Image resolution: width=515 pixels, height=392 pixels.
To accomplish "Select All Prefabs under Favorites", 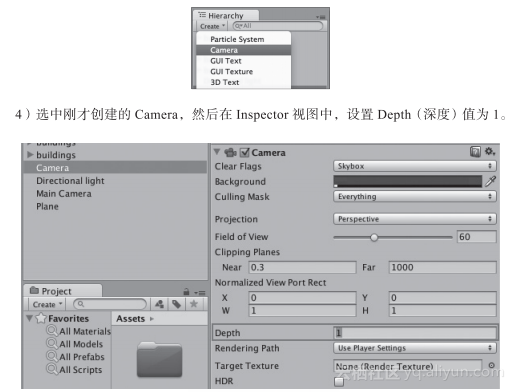I will pyautogui.click(x=82, y=357).
